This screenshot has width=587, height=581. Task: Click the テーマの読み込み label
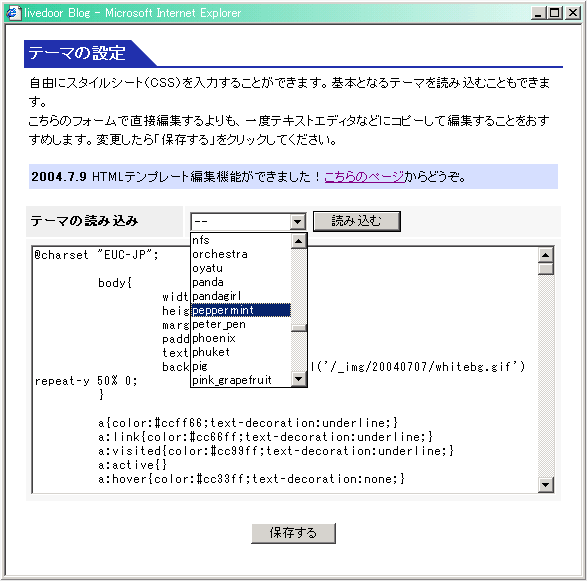(84, 221)
